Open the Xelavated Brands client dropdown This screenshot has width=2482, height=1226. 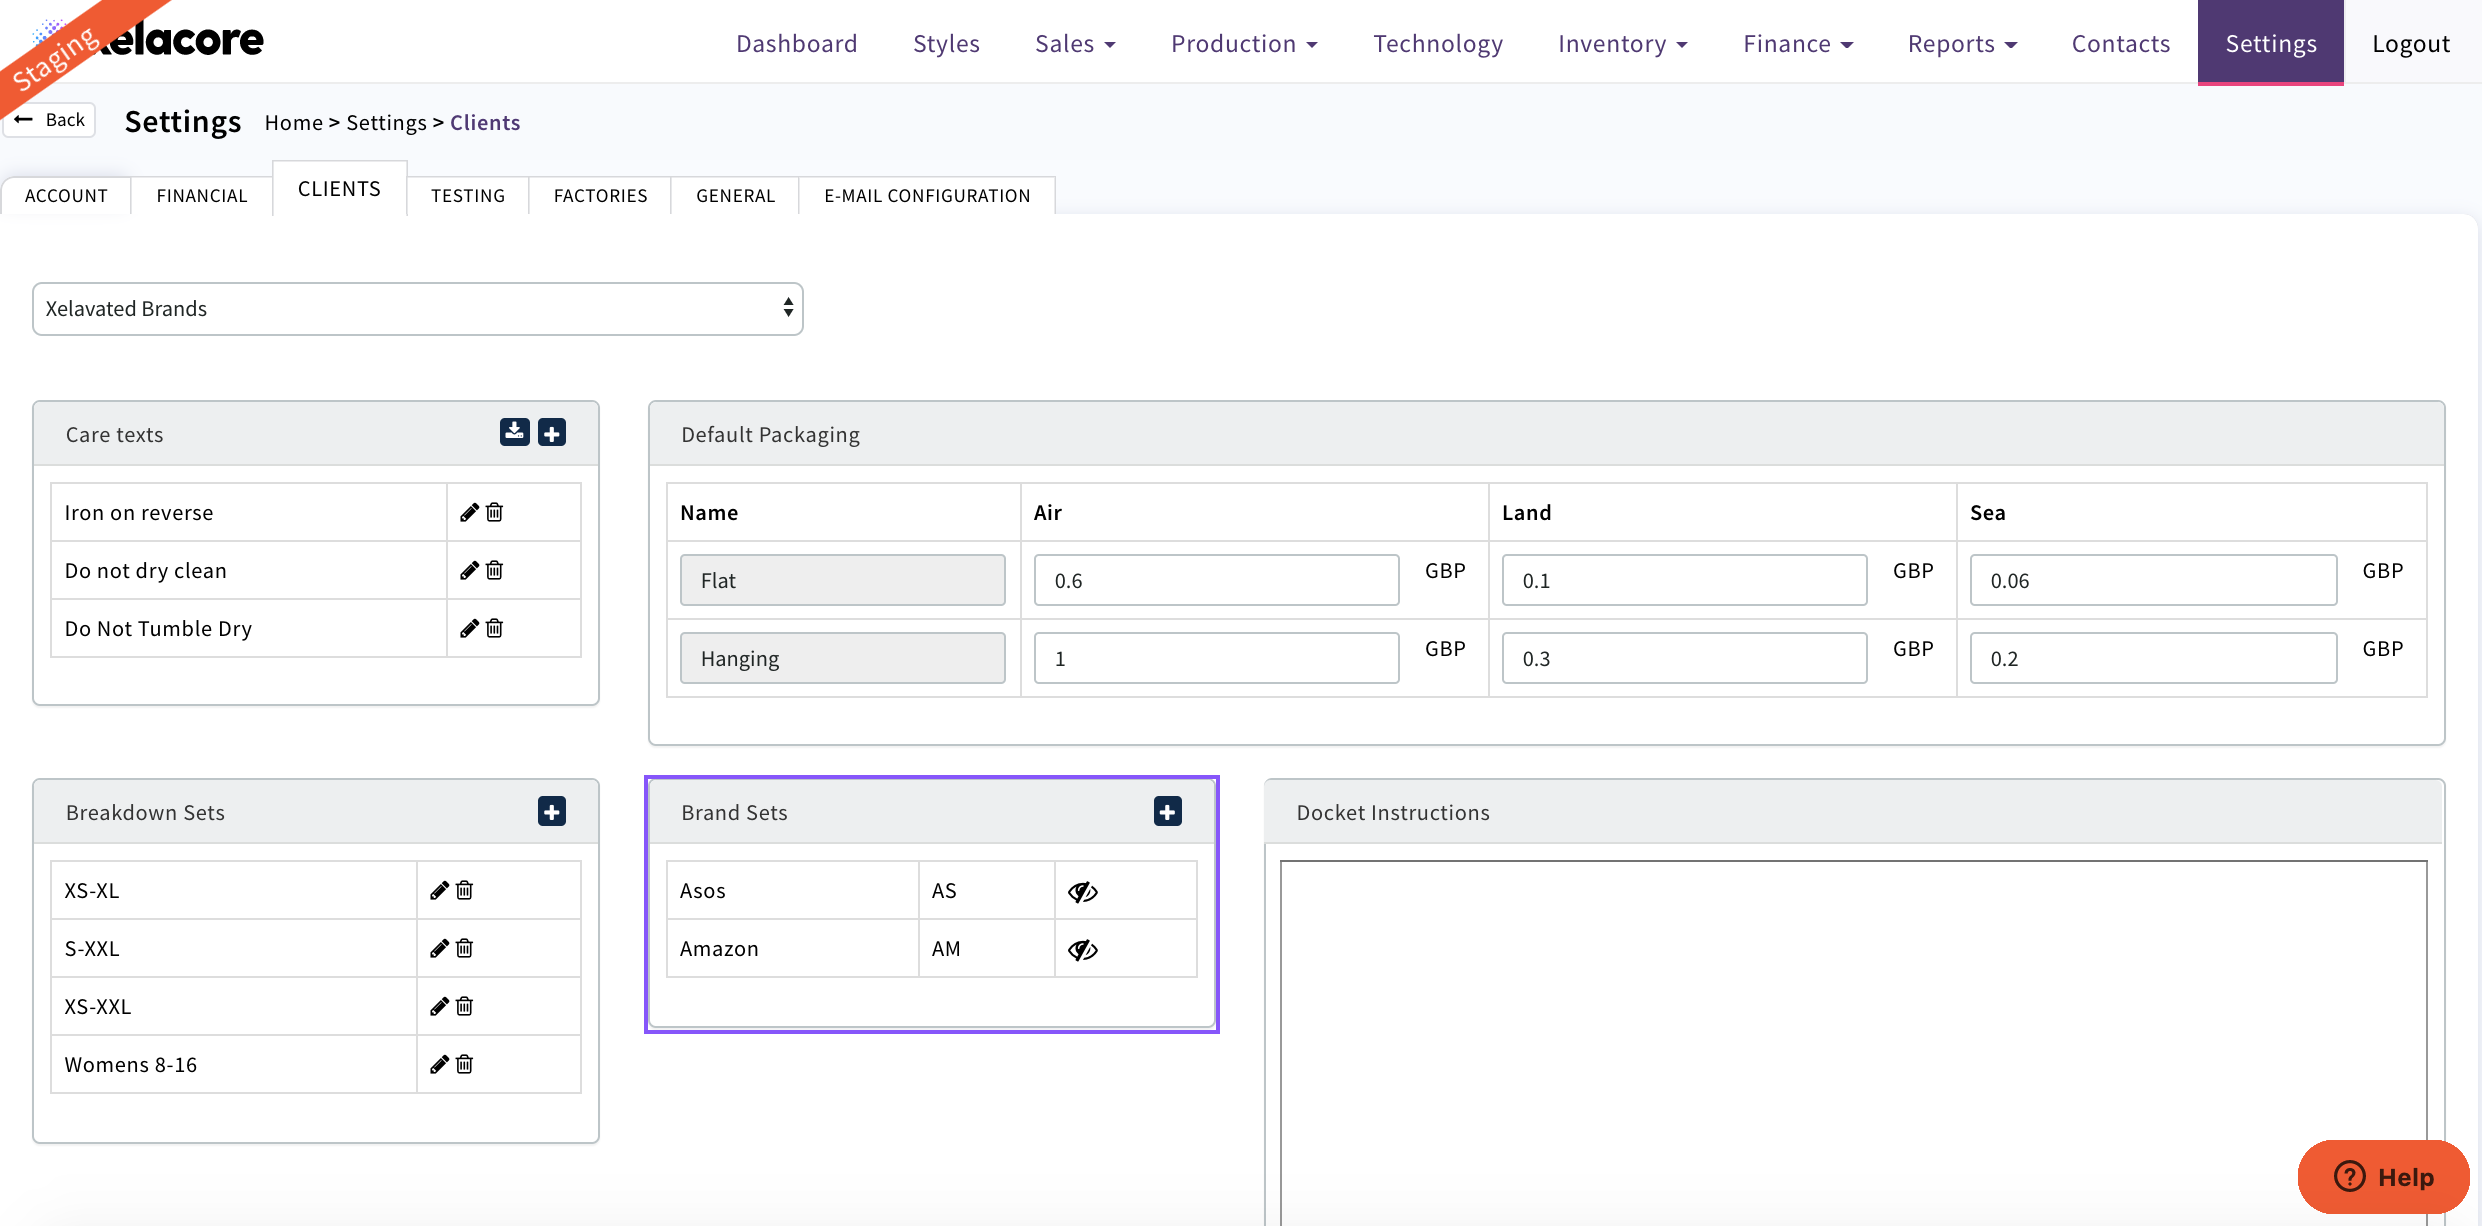418,309
